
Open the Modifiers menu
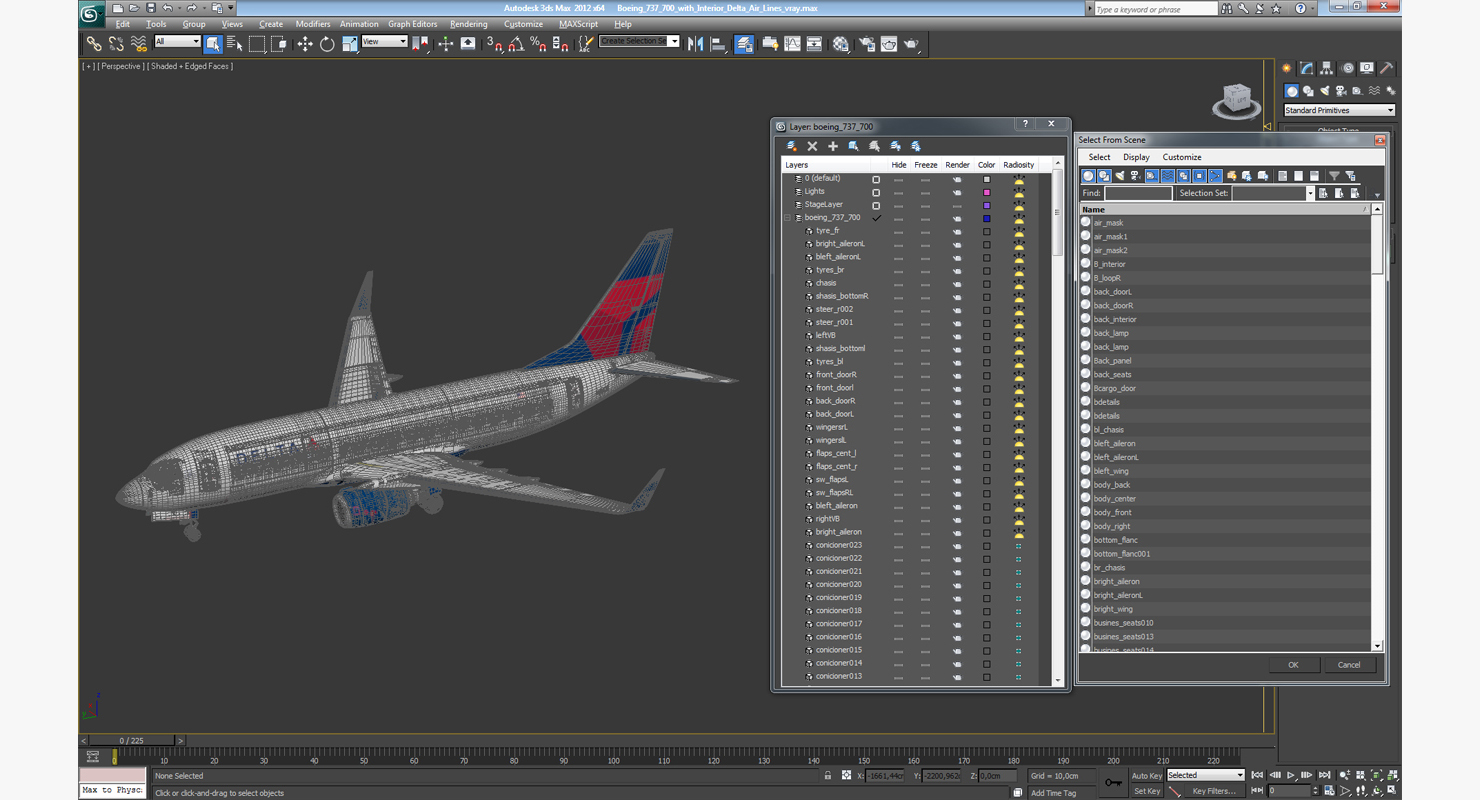[313, 24]
